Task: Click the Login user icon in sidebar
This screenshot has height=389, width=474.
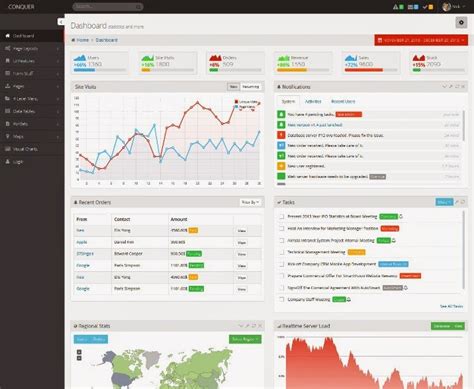Action: click(x=8, y=162)
